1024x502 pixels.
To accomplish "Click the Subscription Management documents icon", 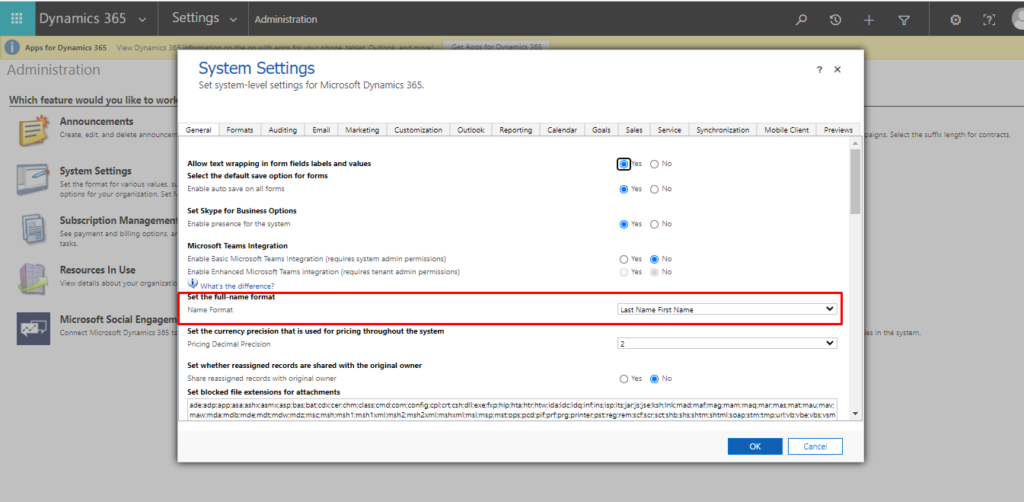I will [33, 229].
